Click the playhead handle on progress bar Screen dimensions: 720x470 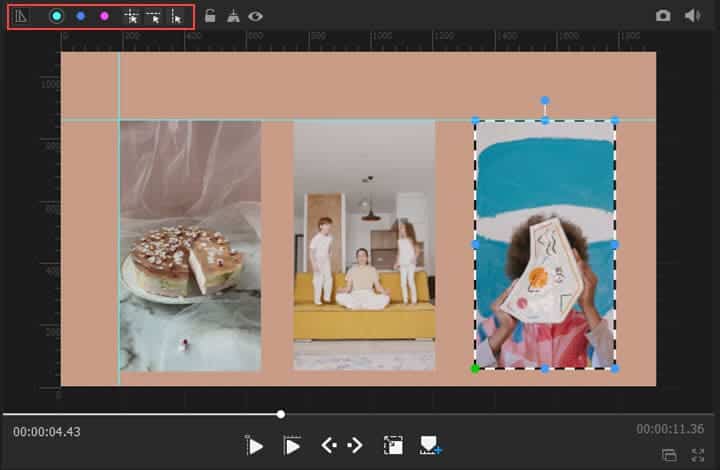point(281,414)
